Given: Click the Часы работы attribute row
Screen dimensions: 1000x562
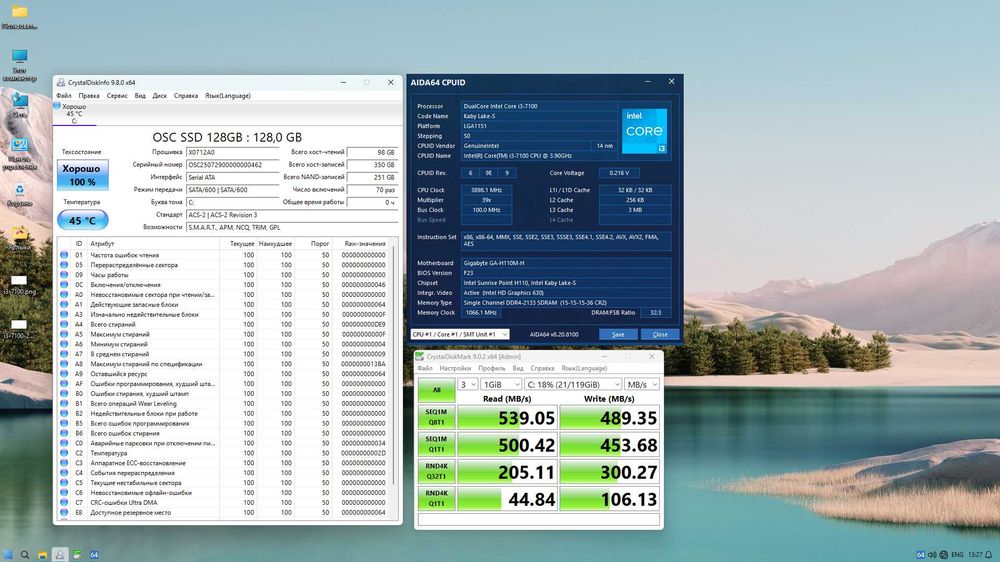Looking at the screenshot, I should (x=225, y=274).
